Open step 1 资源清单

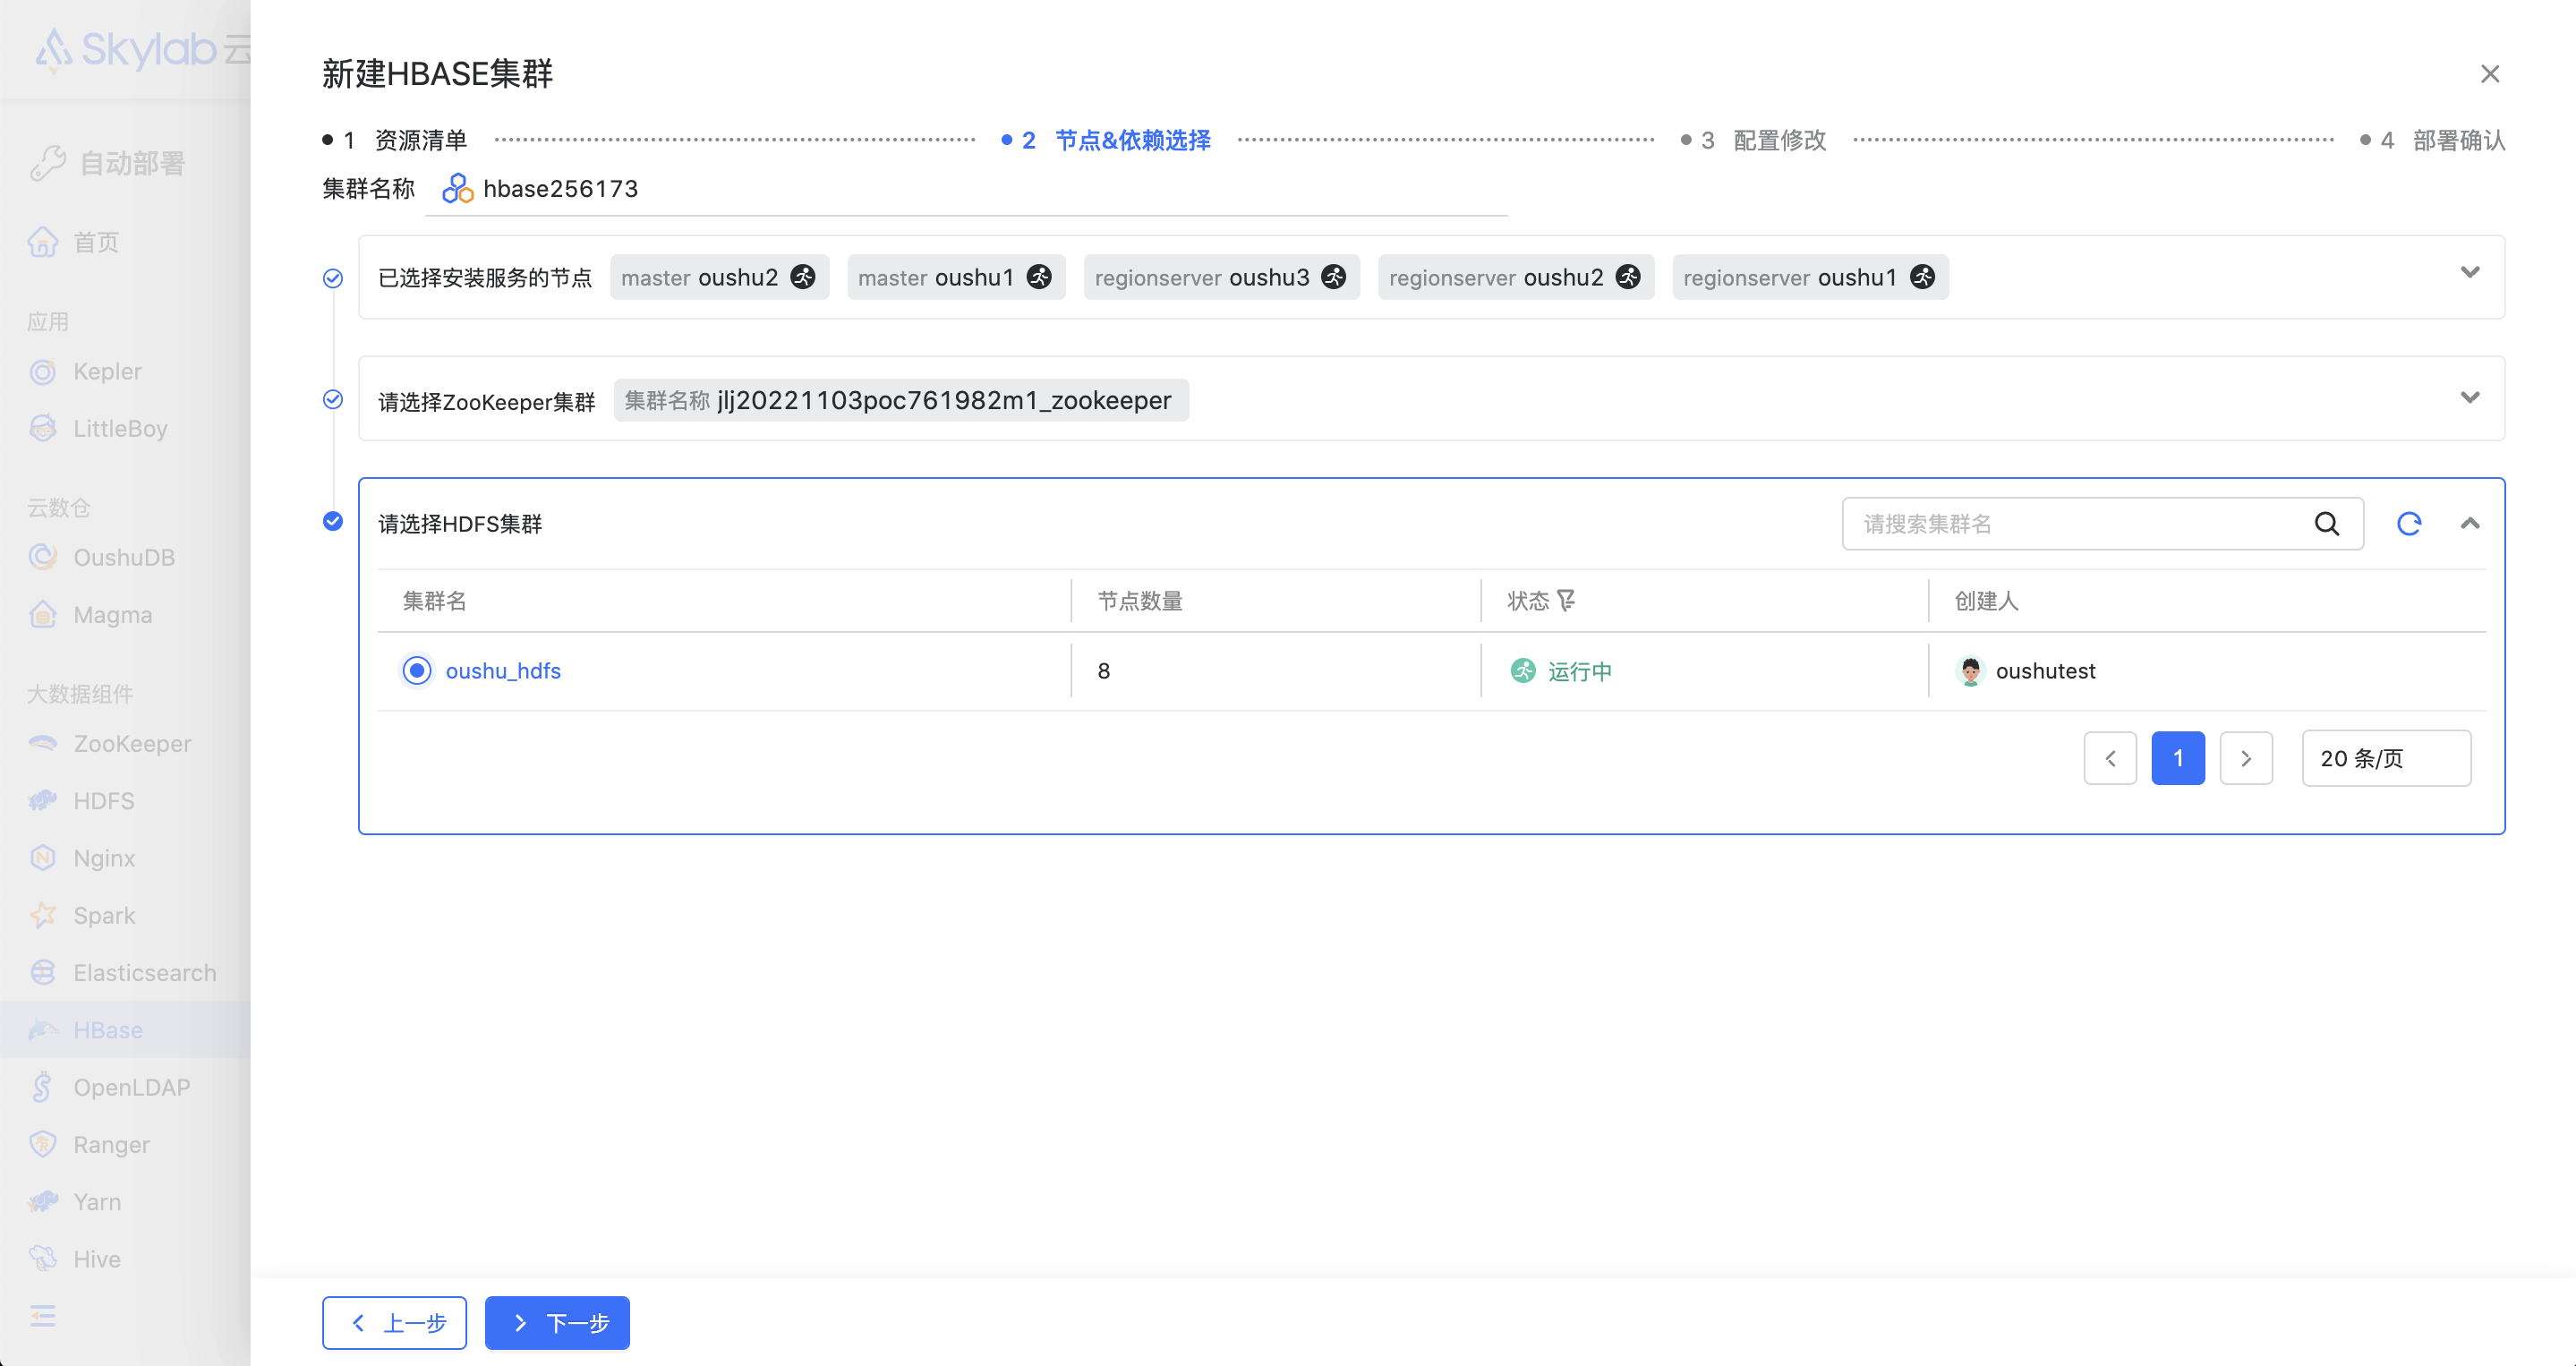395,140
